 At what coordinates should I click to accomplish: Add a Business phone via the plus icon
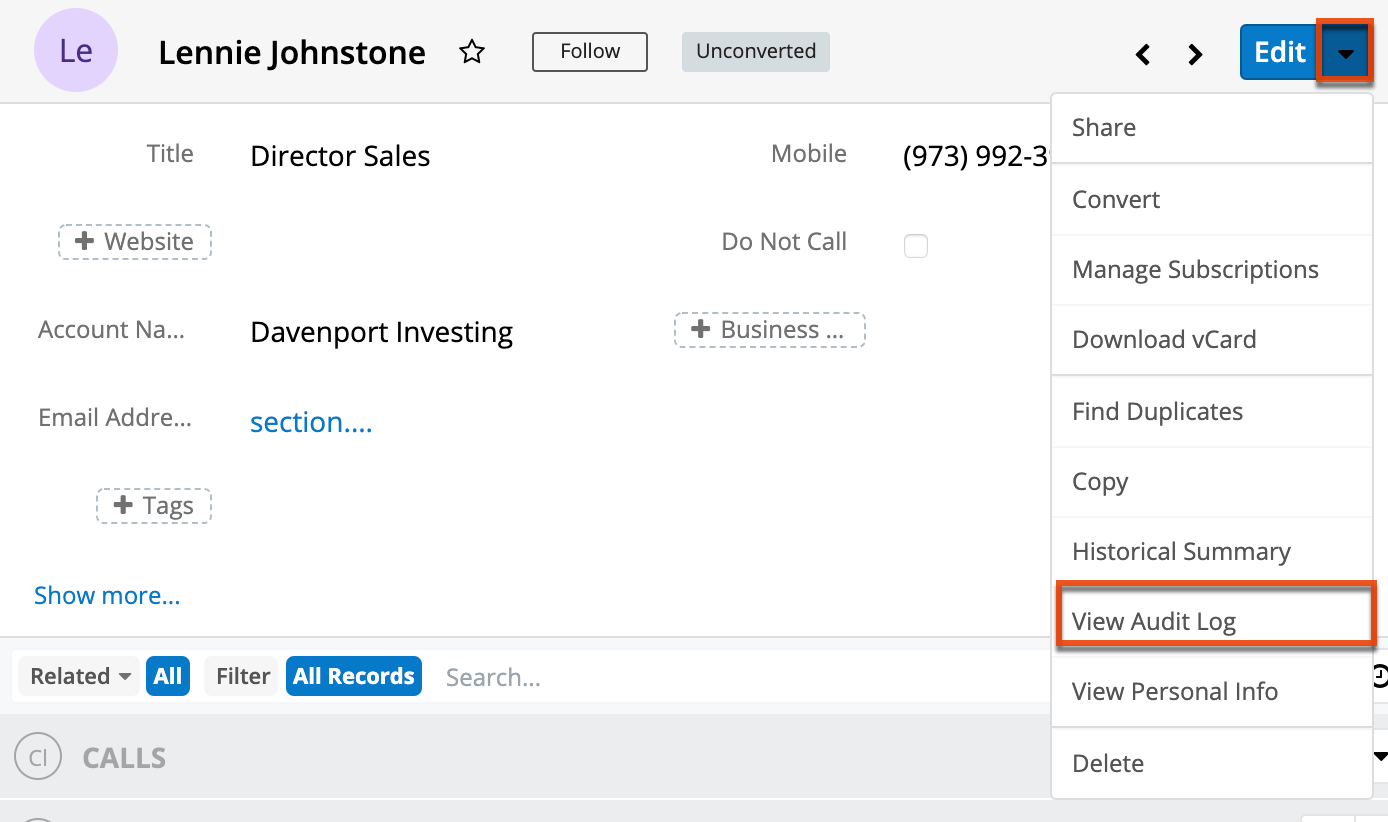[769, 330]
